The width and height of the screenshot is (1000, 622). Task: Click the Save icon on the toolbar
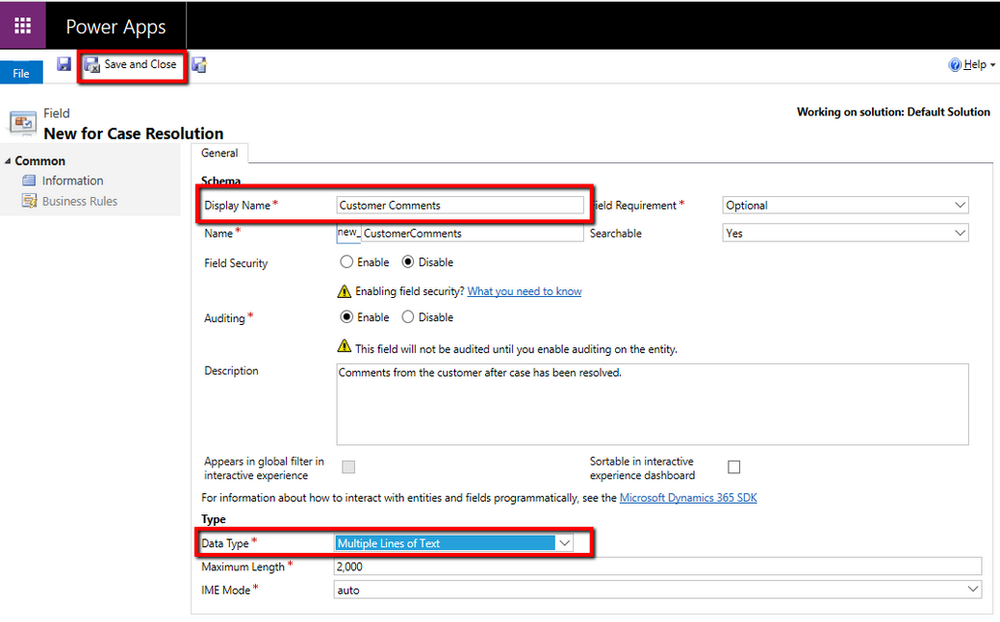(63, 63)
